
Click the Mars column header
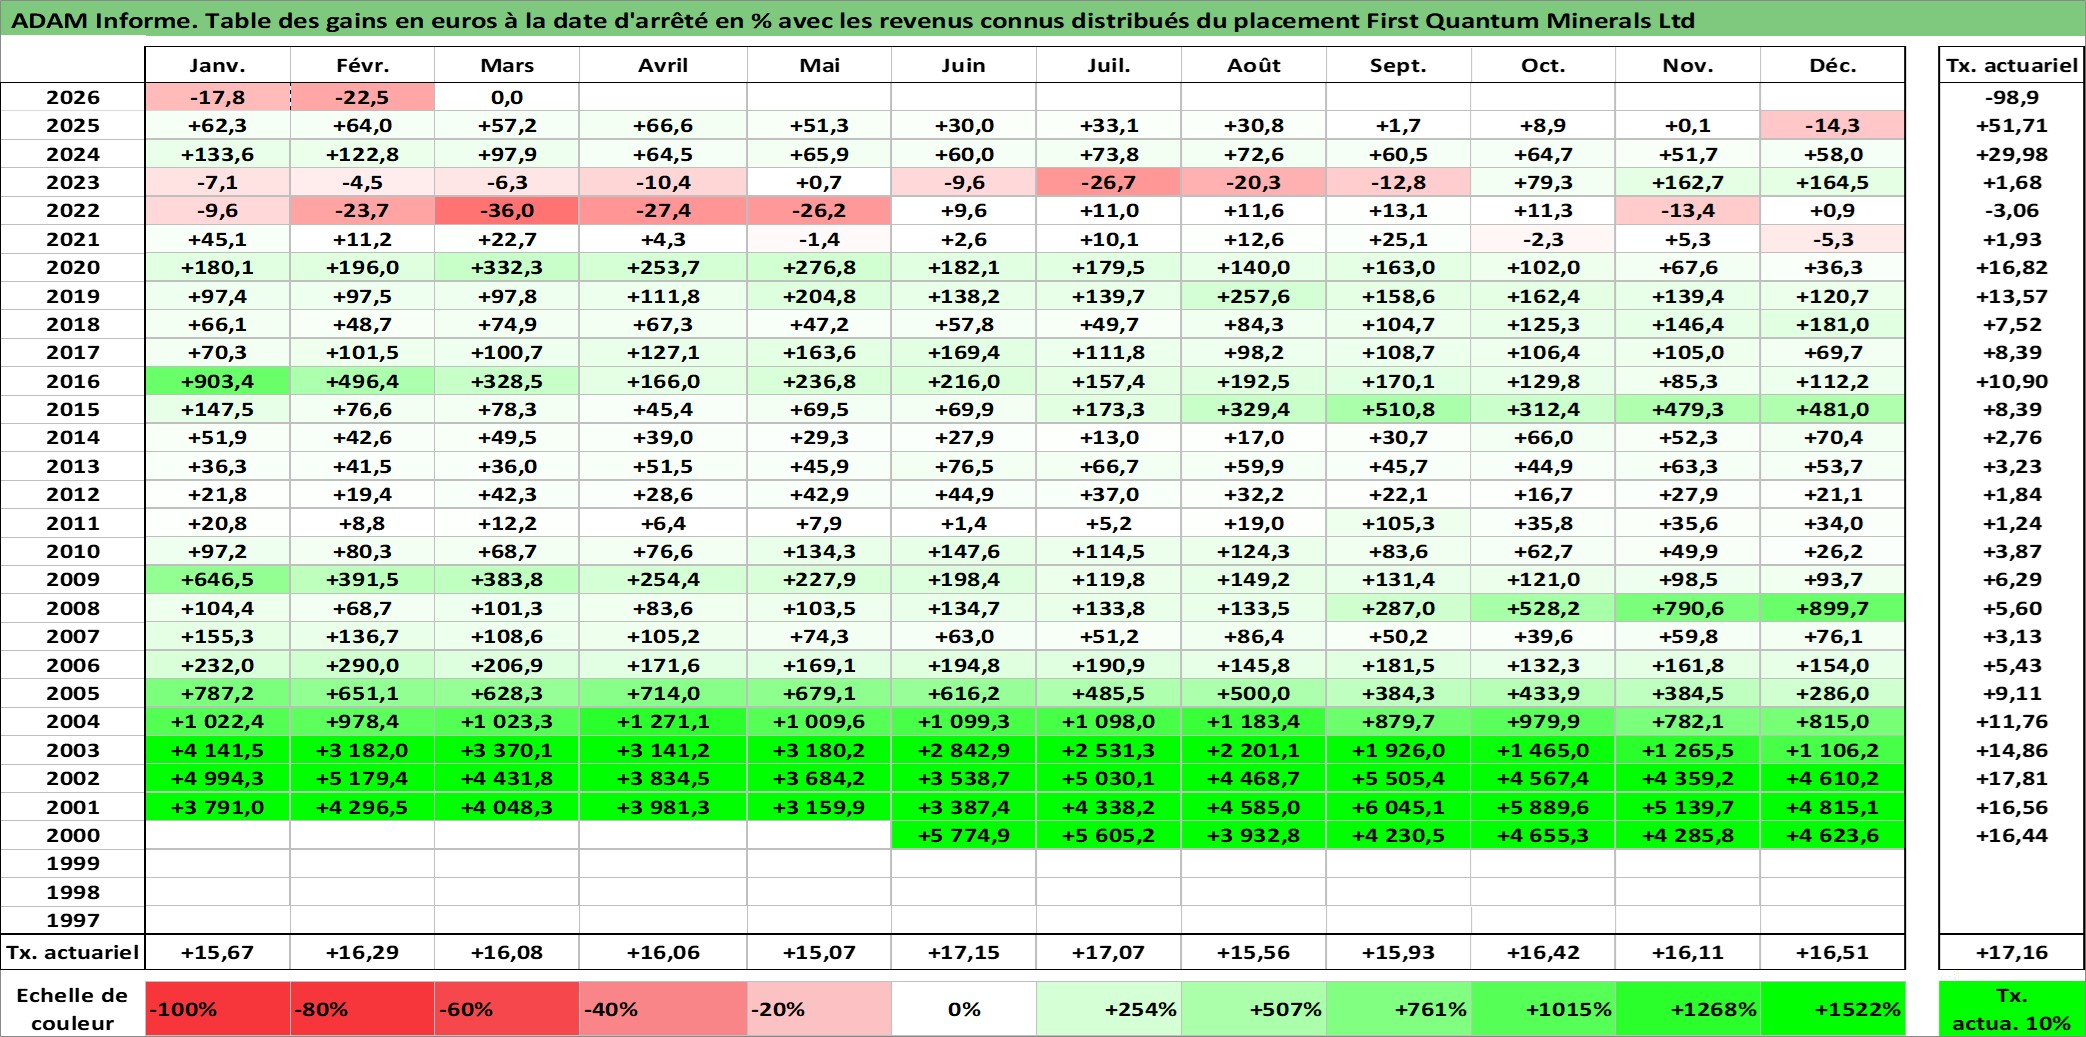[x=507, y=65]
